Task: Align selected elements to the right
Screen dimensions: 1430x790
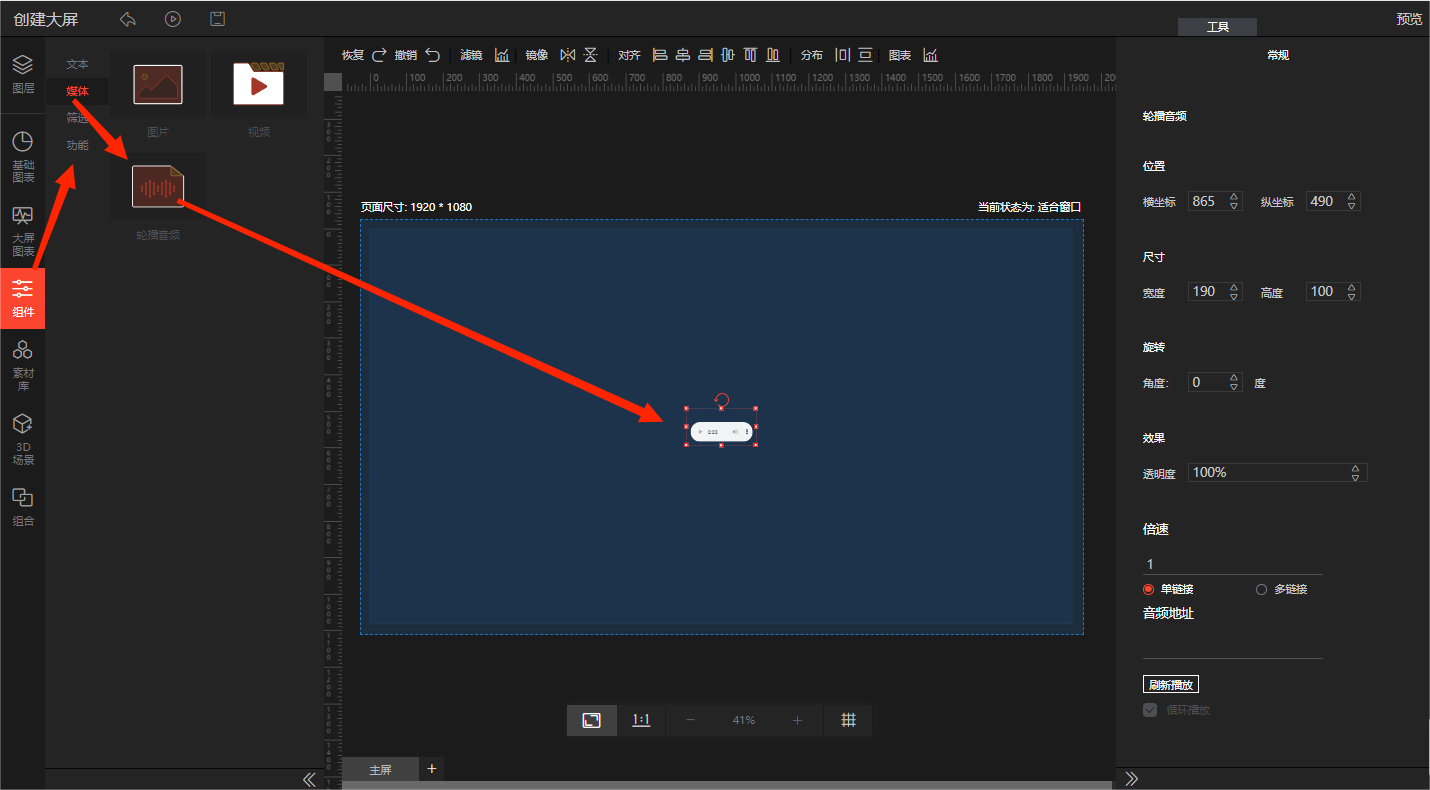Action: point(705,55)
